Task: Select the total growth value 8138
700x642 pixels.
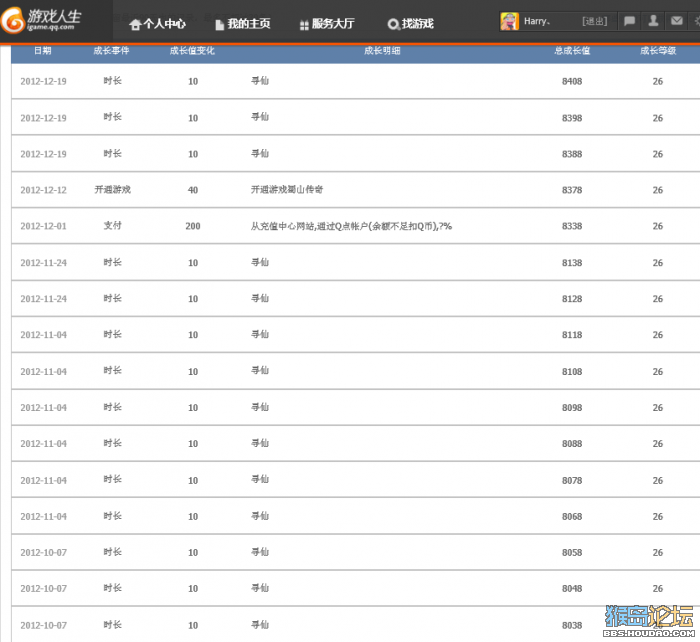Action: pos(572,263)
